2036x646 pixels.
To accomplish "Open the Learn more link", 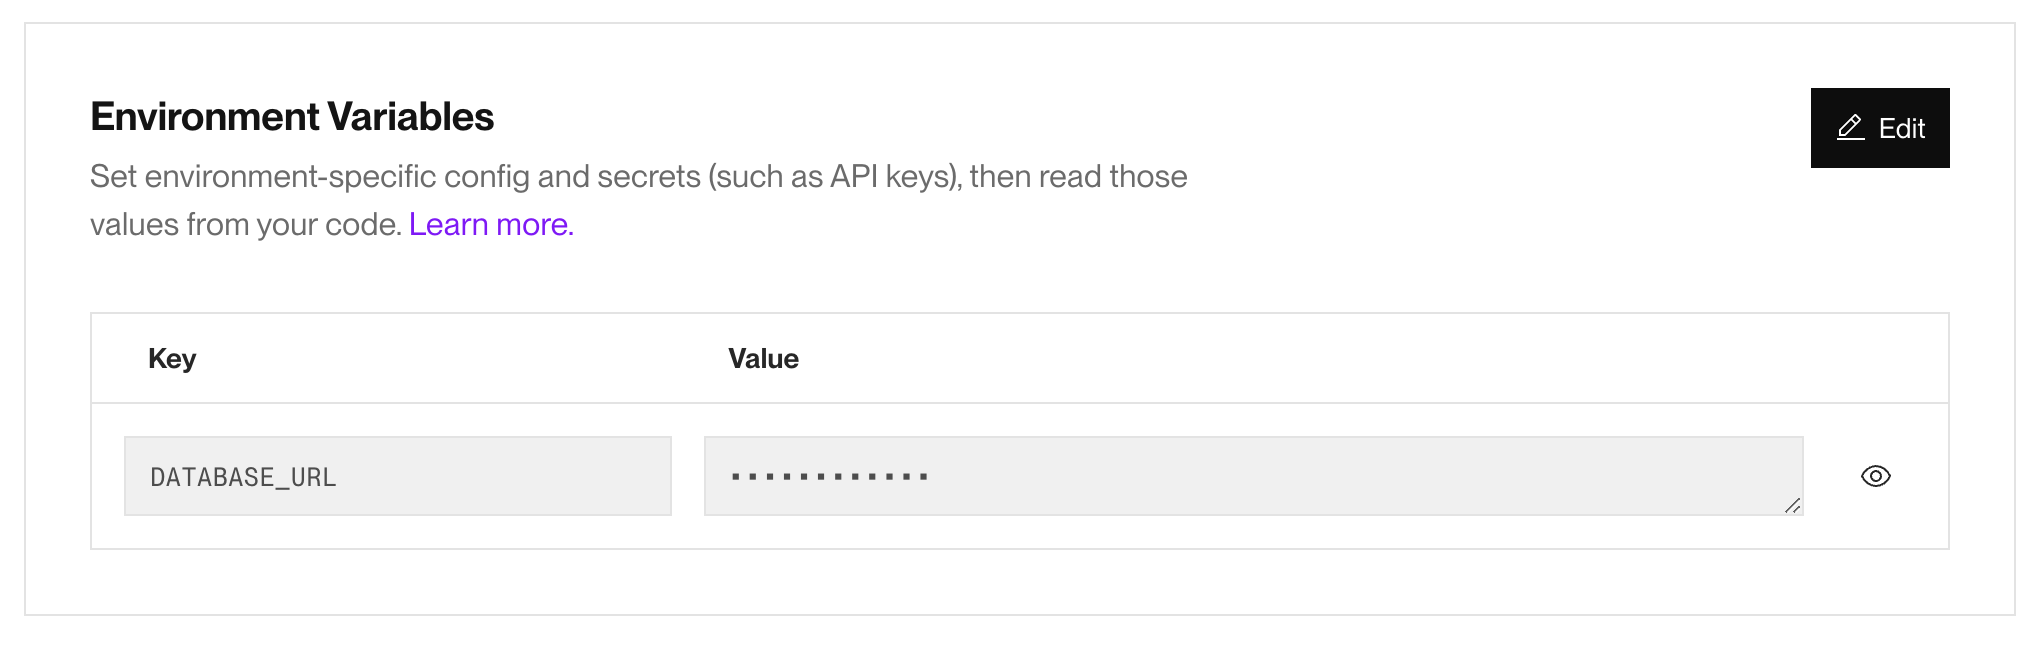I will [491, 224].
